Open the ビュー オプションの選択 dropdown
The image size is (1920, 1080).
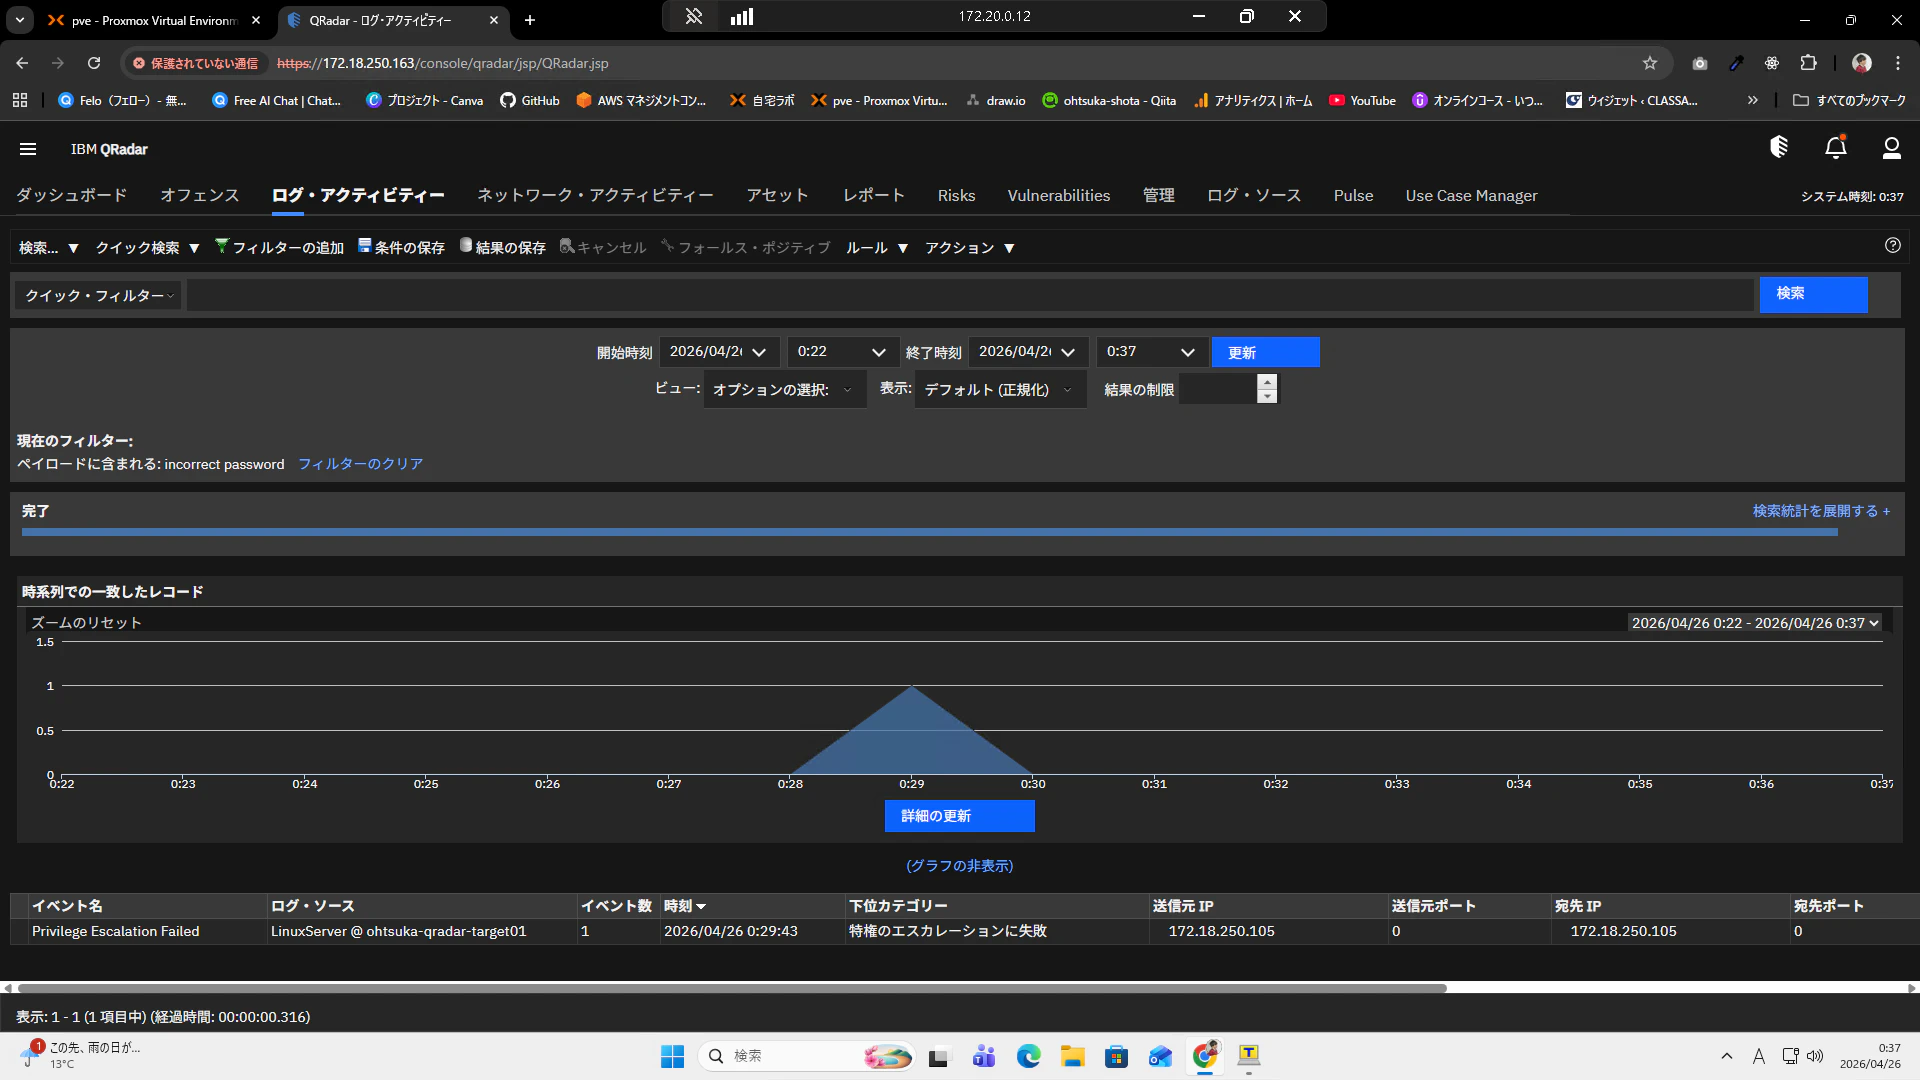coord(784,390)
